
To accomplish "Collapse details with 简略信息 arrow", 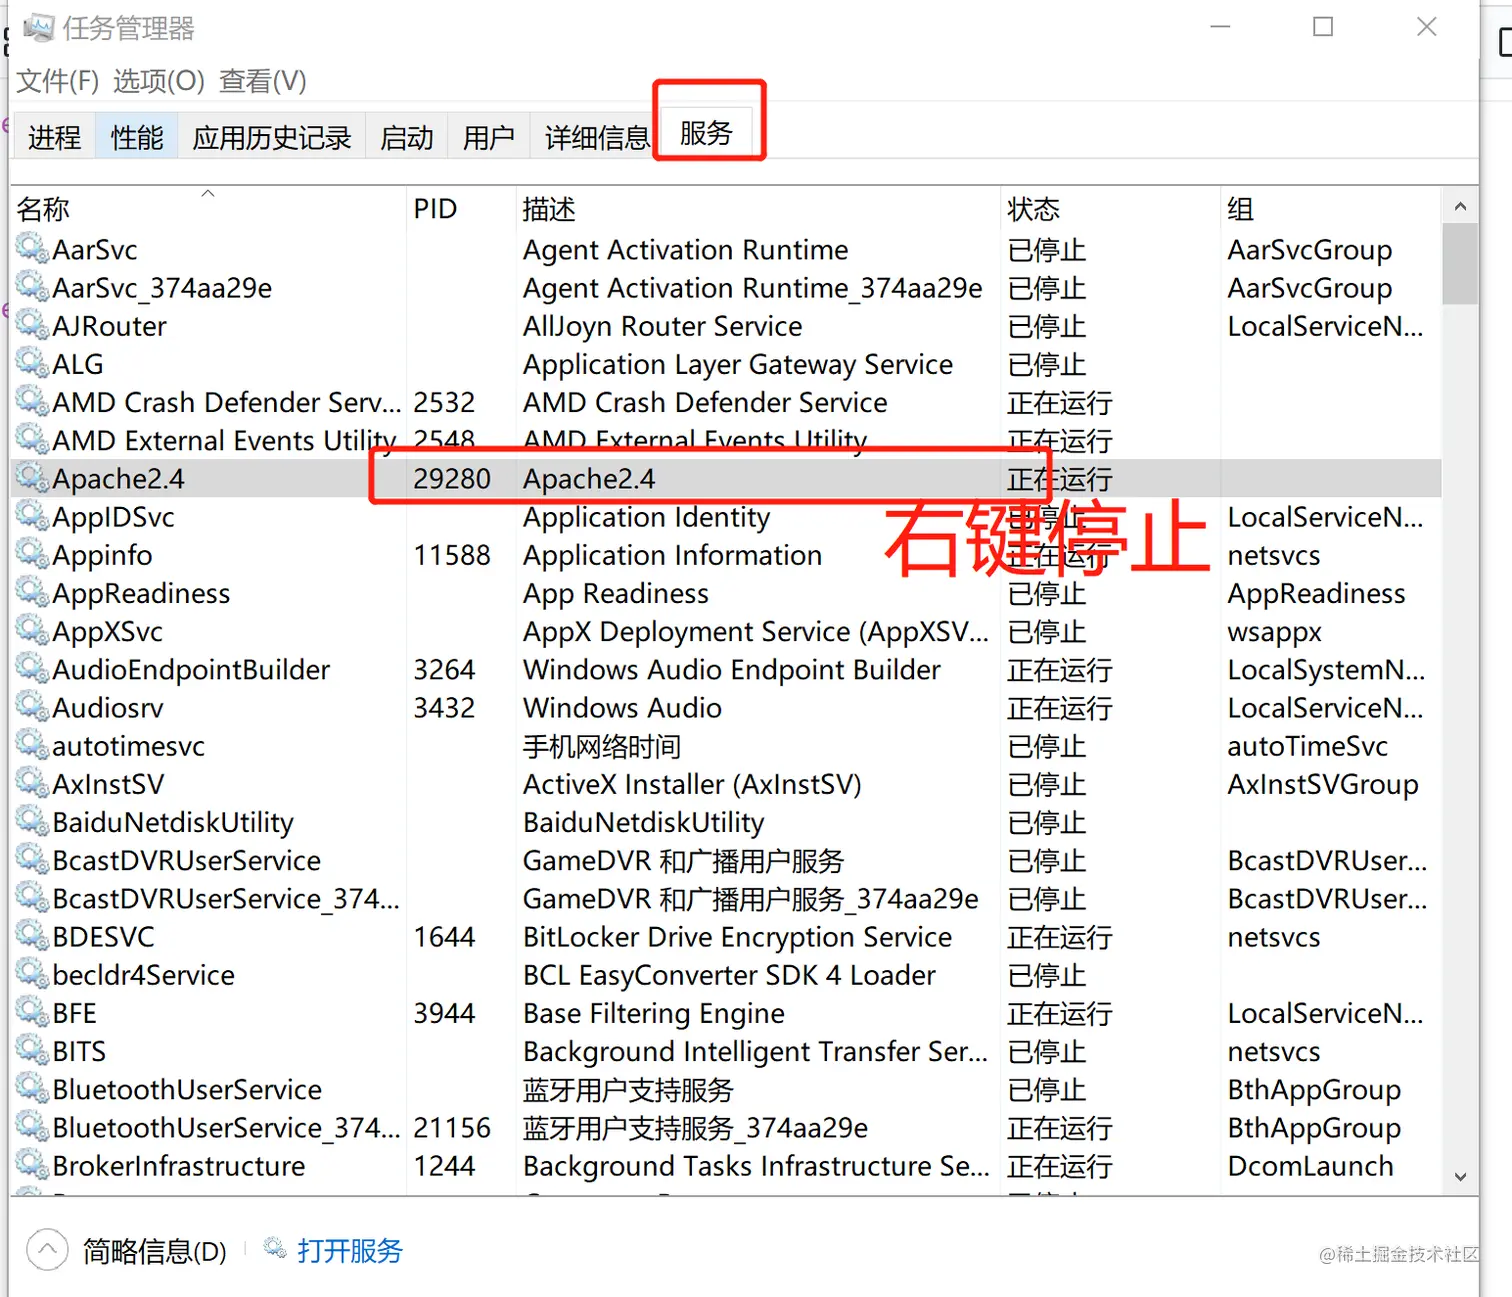I will pos(47,1250).
